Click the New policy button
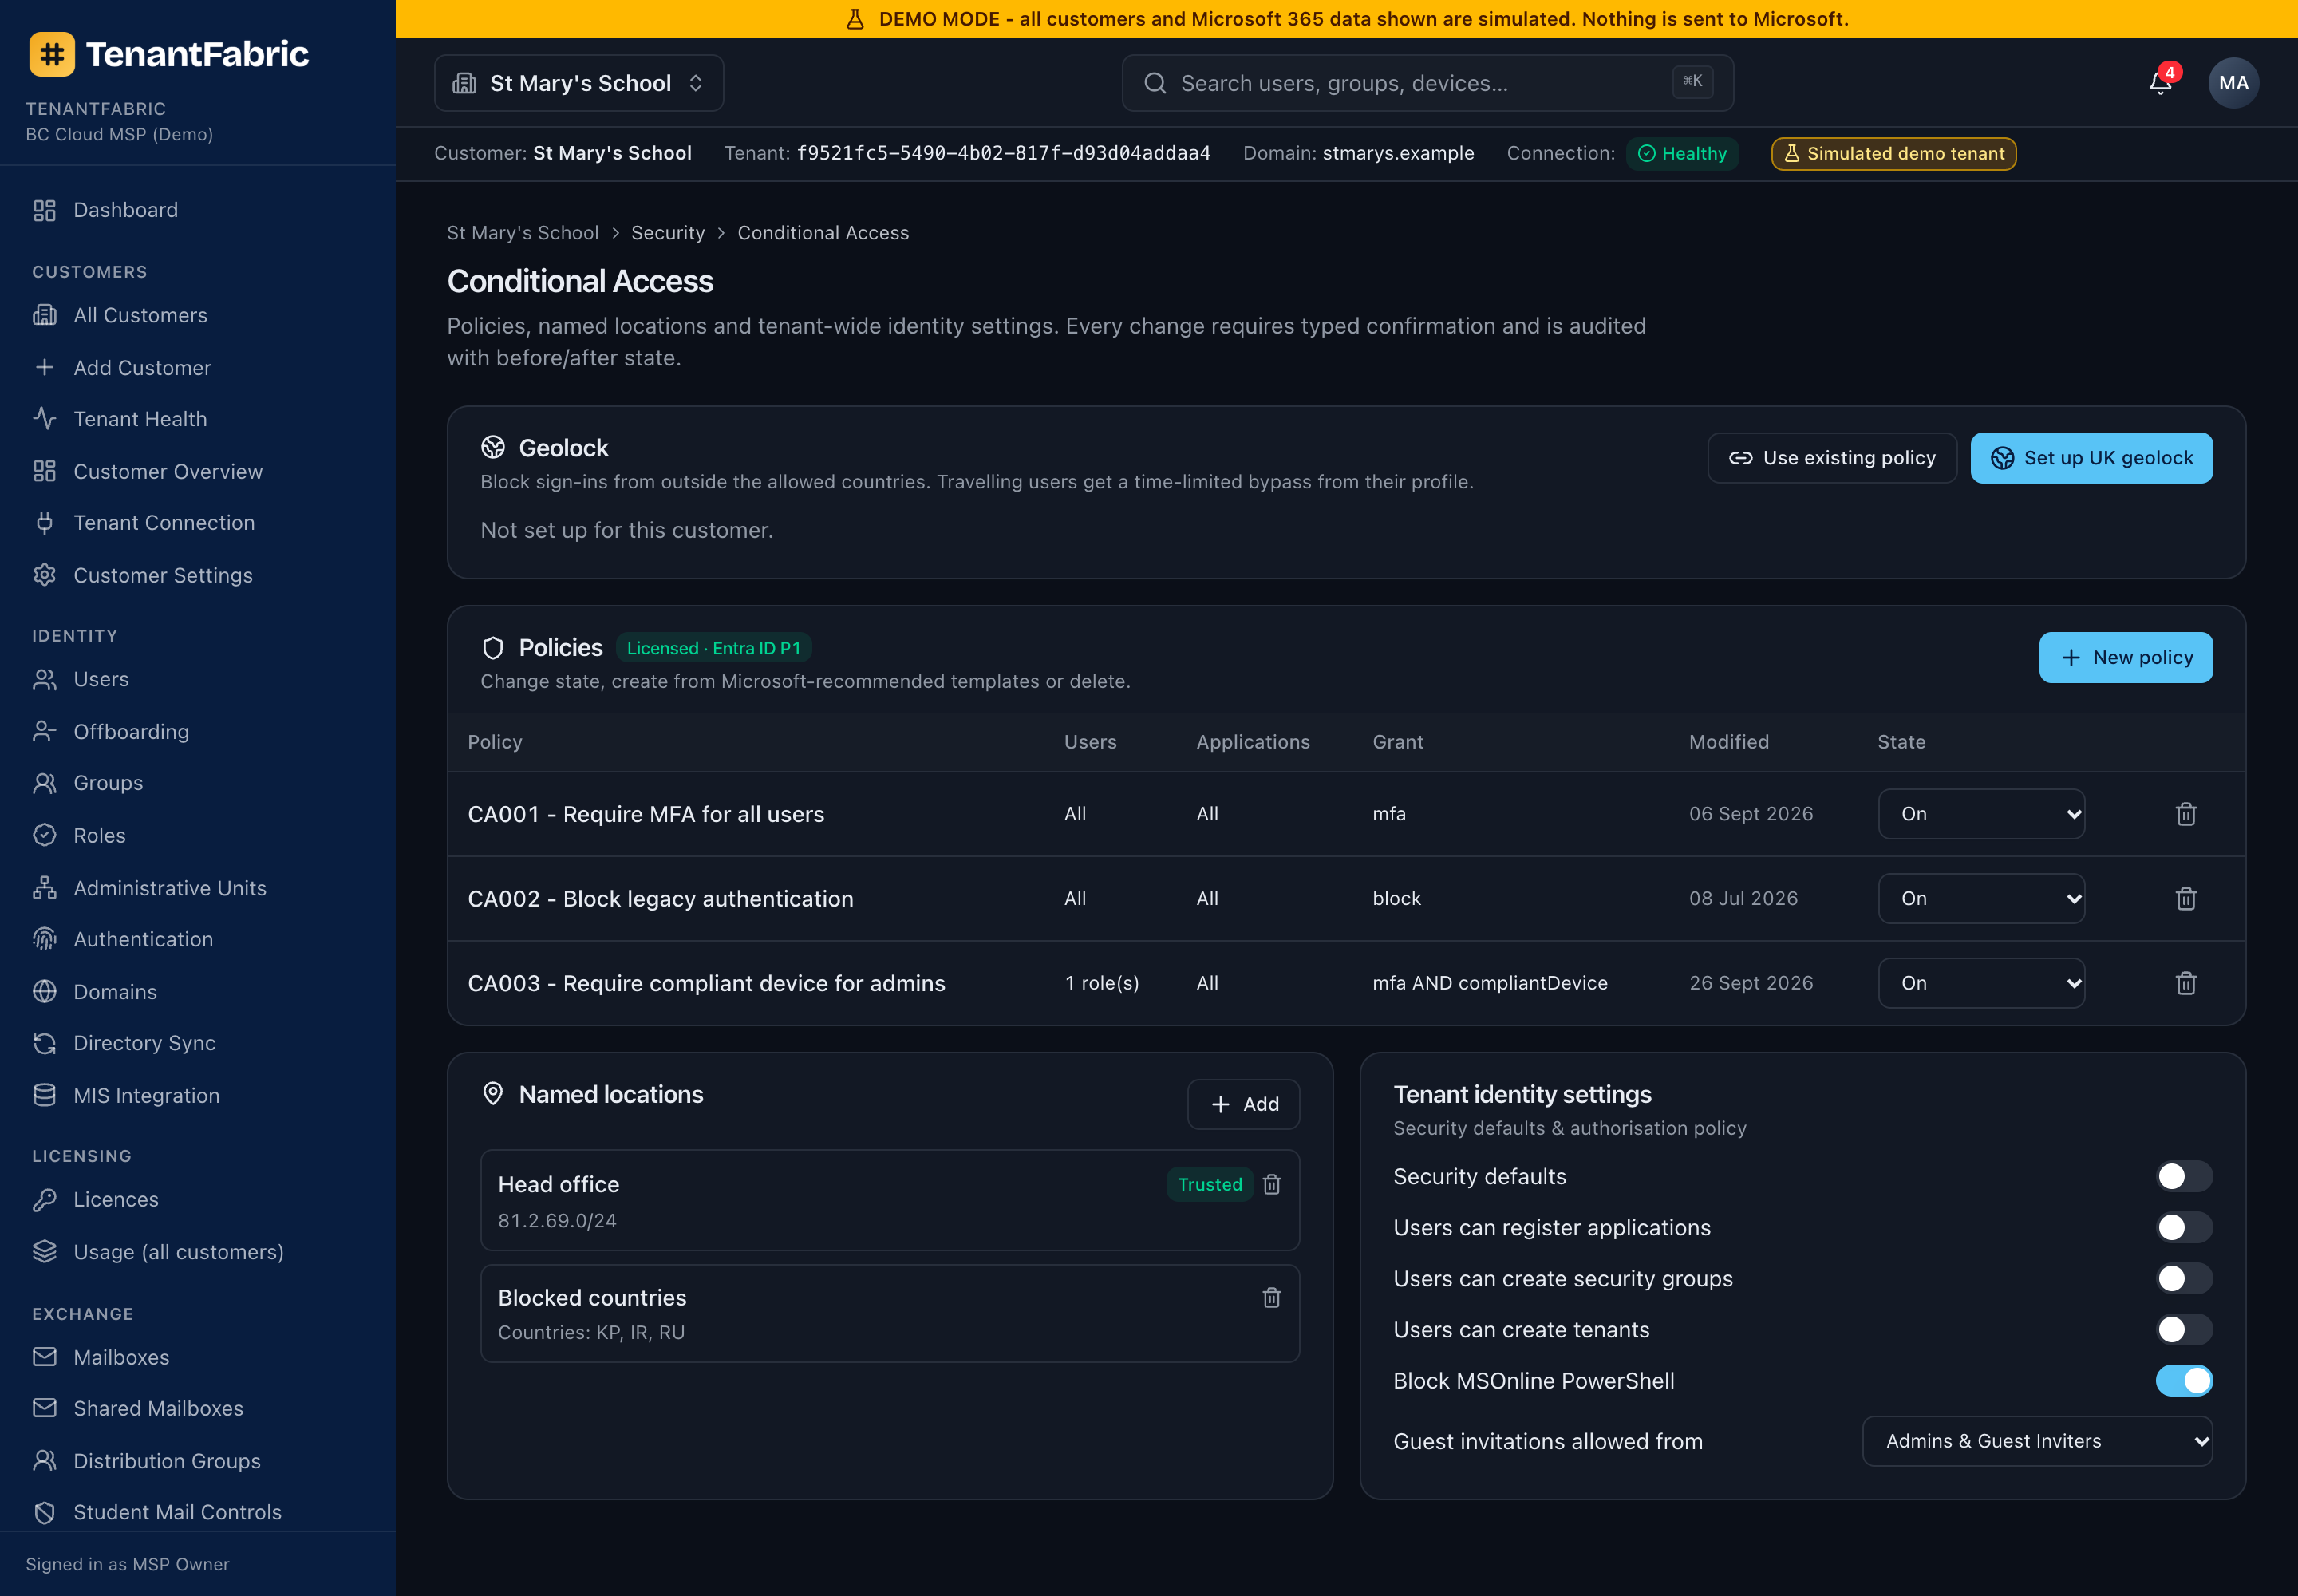 coord(2125,657)
